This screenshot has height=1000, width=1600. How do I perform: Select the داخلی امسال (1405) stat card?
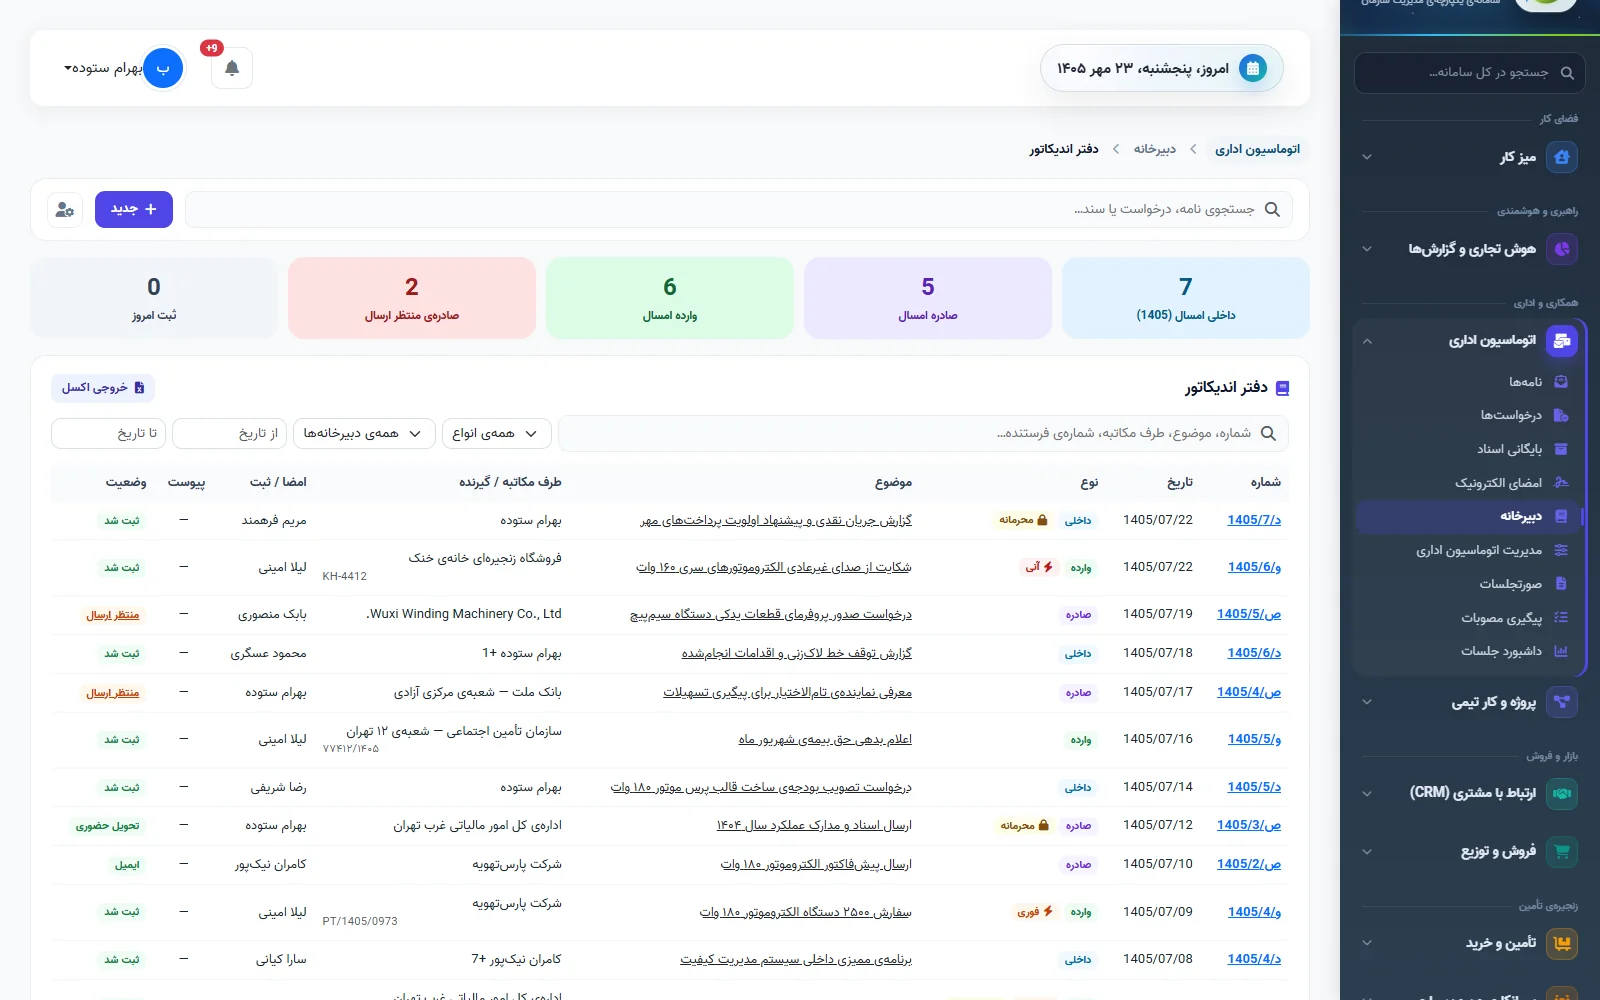tap(1186, 298)
